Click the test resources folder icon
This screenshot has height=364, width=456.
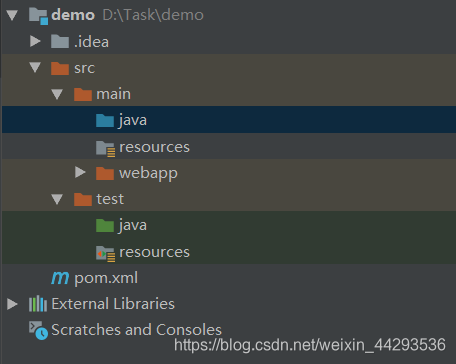click(x=106, y=253)
